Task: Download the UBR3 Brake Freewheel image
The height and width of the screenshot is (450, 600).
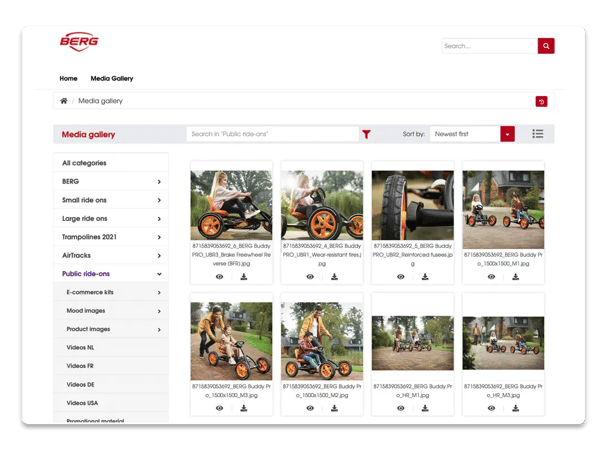Action: 244,277
